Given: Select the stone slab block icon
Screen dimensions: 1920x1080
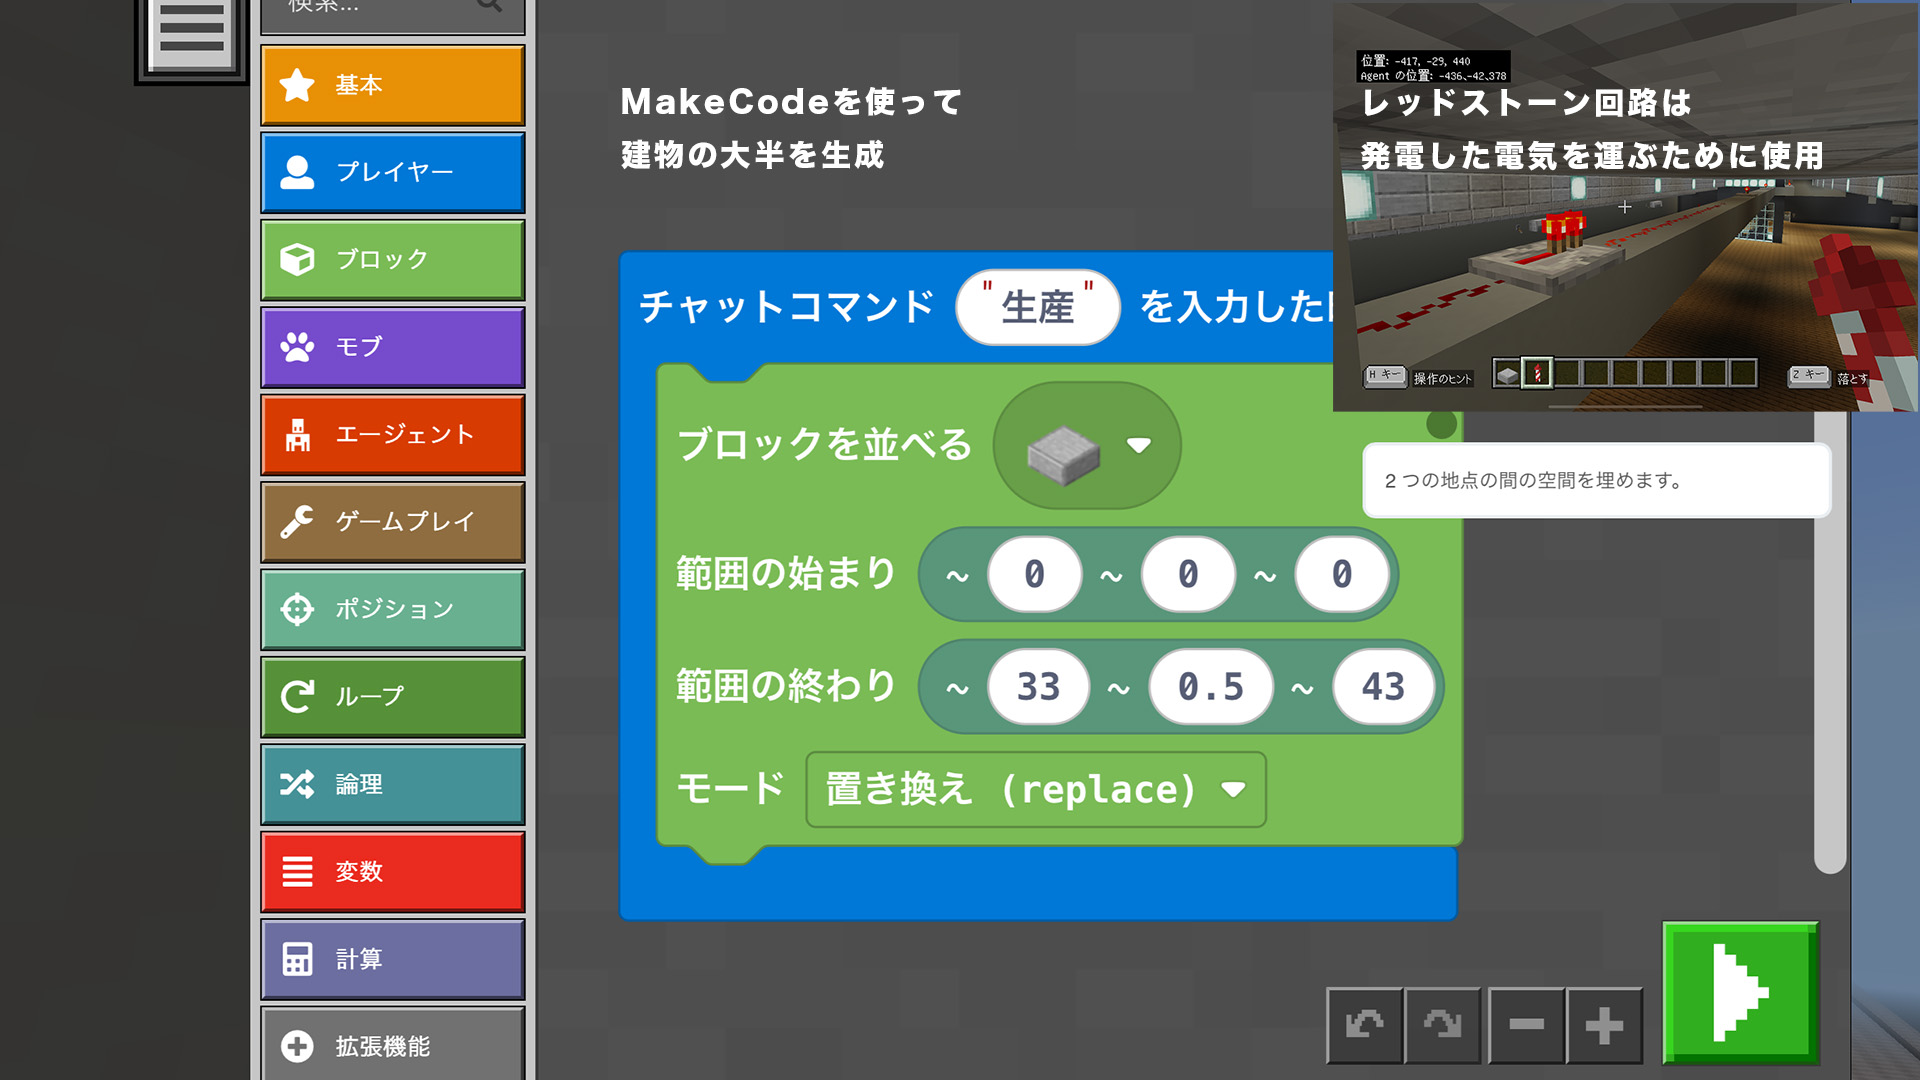Looking at the screenshot, I should [1063, 453].
